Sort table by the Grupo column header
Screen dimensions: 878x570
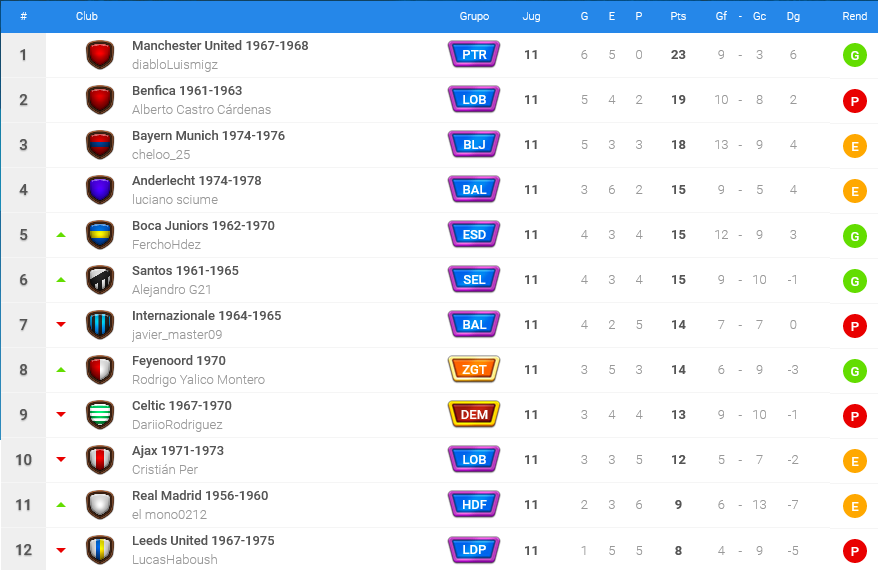click(474, 16)
